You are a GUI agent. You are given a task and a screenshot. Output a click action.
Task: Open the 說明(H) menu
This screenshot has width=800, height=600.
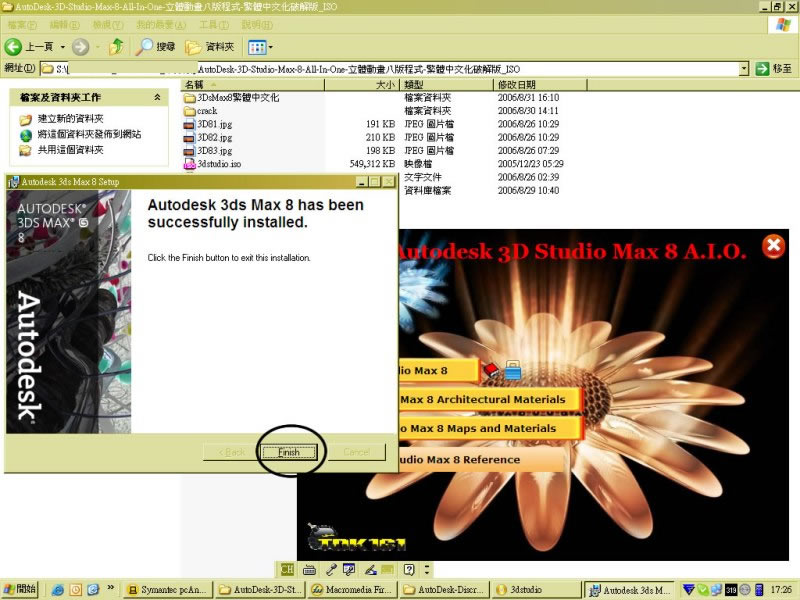257,24
